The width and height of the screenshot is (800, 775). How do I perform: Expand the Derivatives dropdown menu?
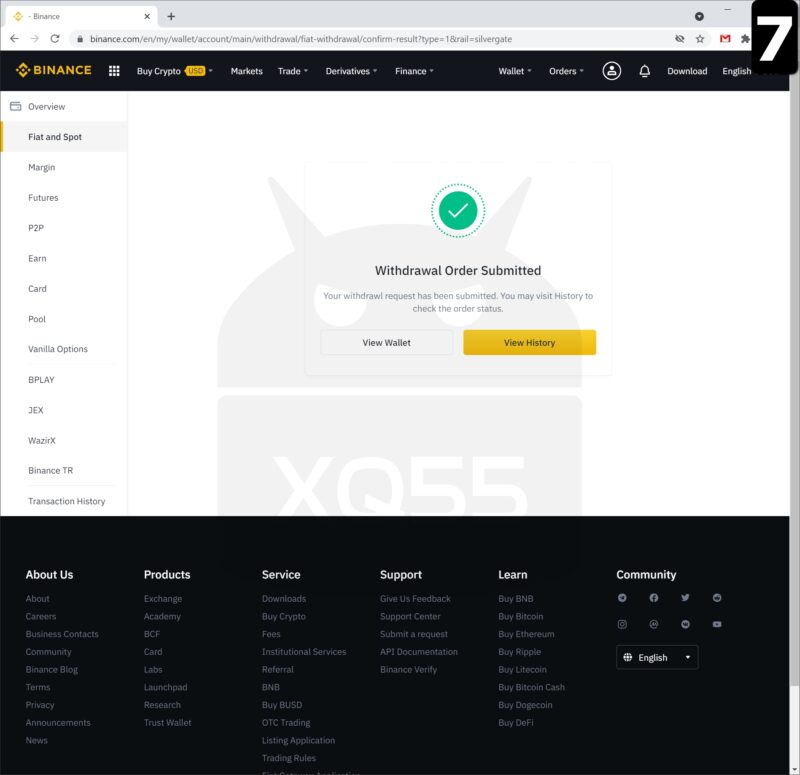pyautogui.click(x=352, y=71)
